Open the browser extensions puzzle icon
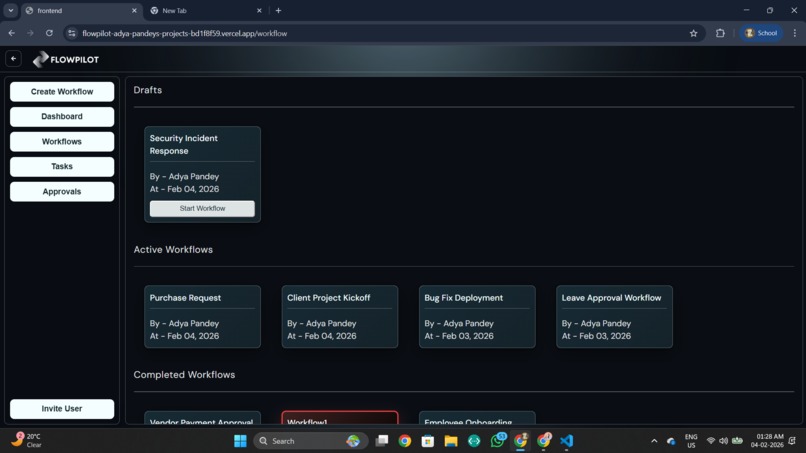Screen dimensions: 806x453 tap(720, 33)
